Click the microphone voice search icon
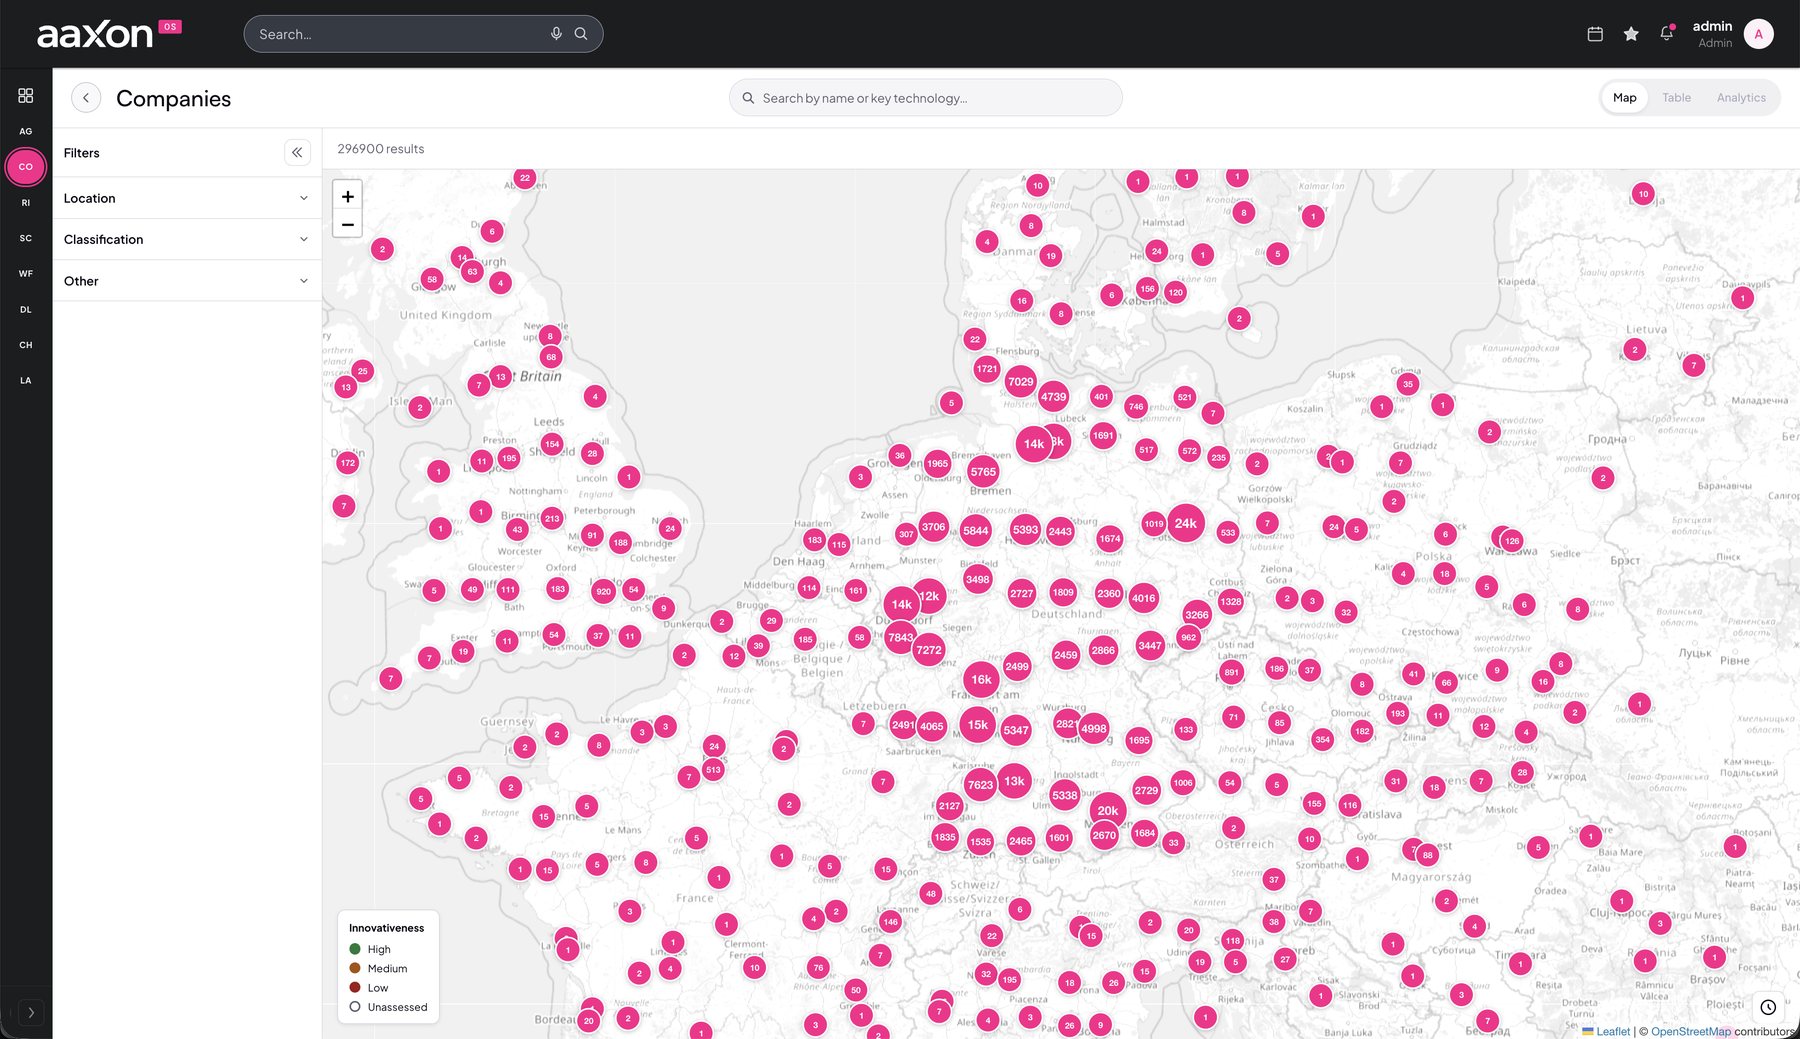The height and width of the screenshot is (1039, 1800). coord(556,34)
